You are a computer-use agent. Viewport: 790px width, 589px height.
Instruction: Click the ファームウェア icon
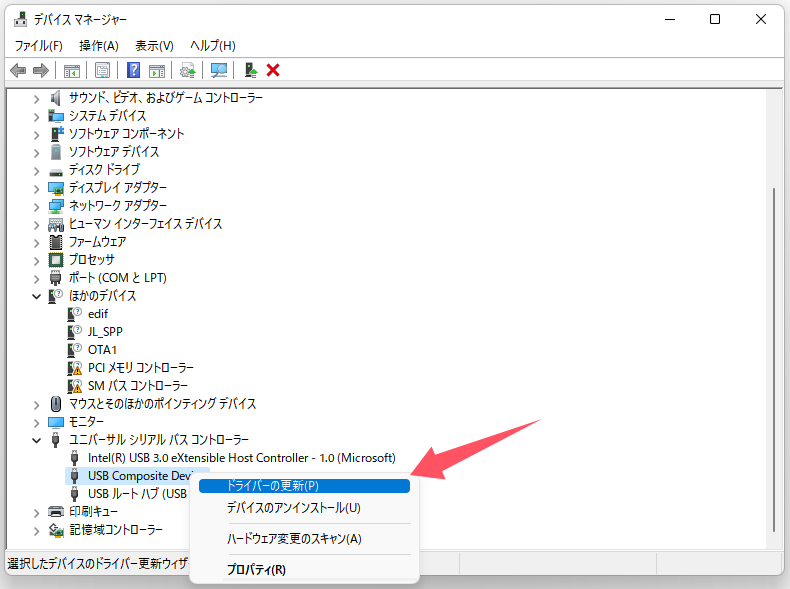click(x=56, y=242)
